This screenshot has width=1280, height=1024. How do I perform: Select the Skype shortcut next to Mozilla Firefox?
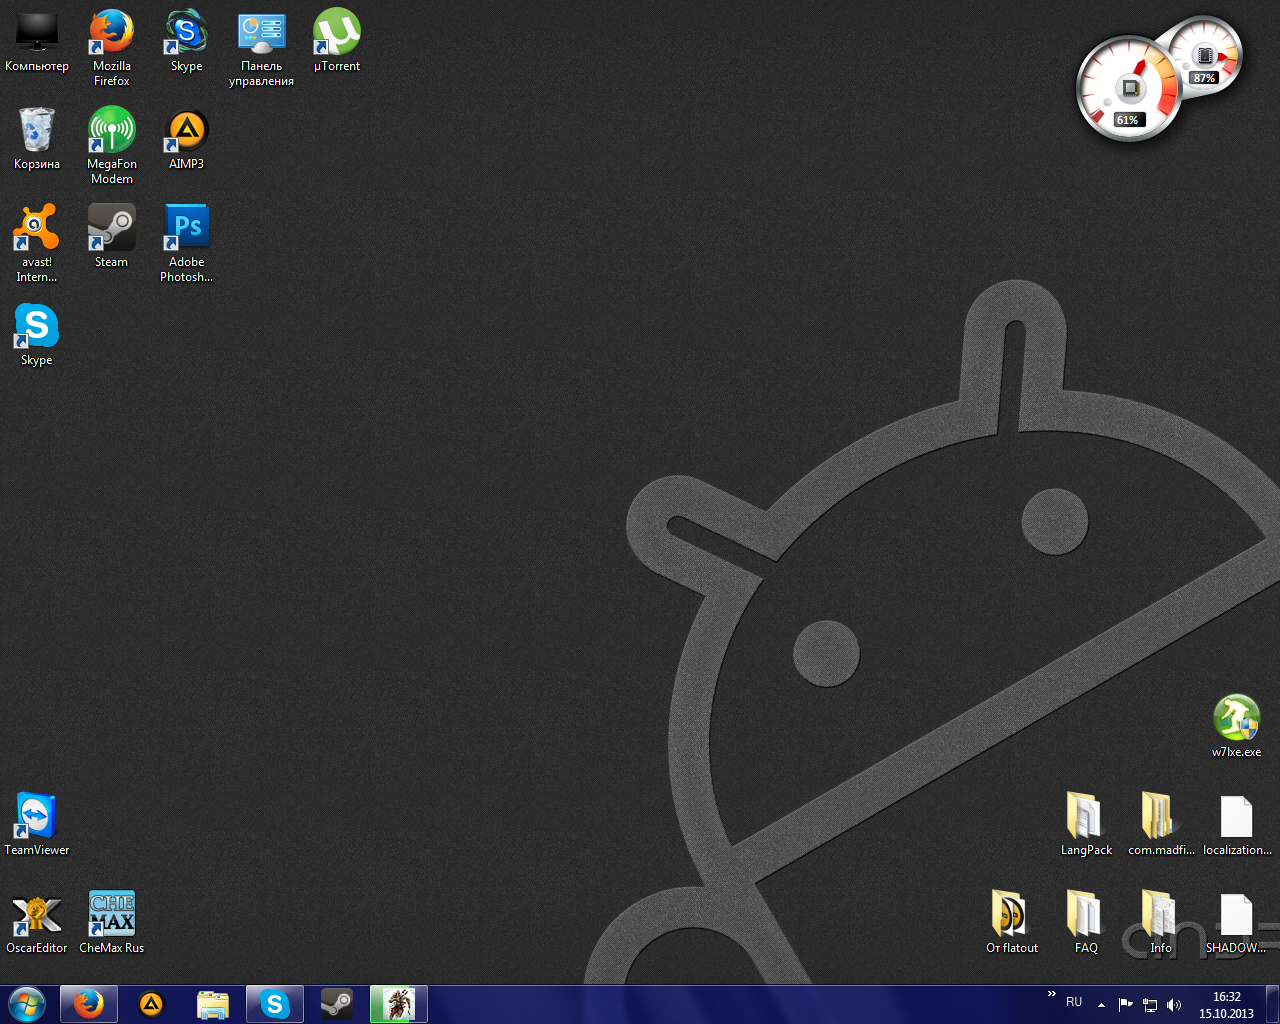(x=186, y=41)
